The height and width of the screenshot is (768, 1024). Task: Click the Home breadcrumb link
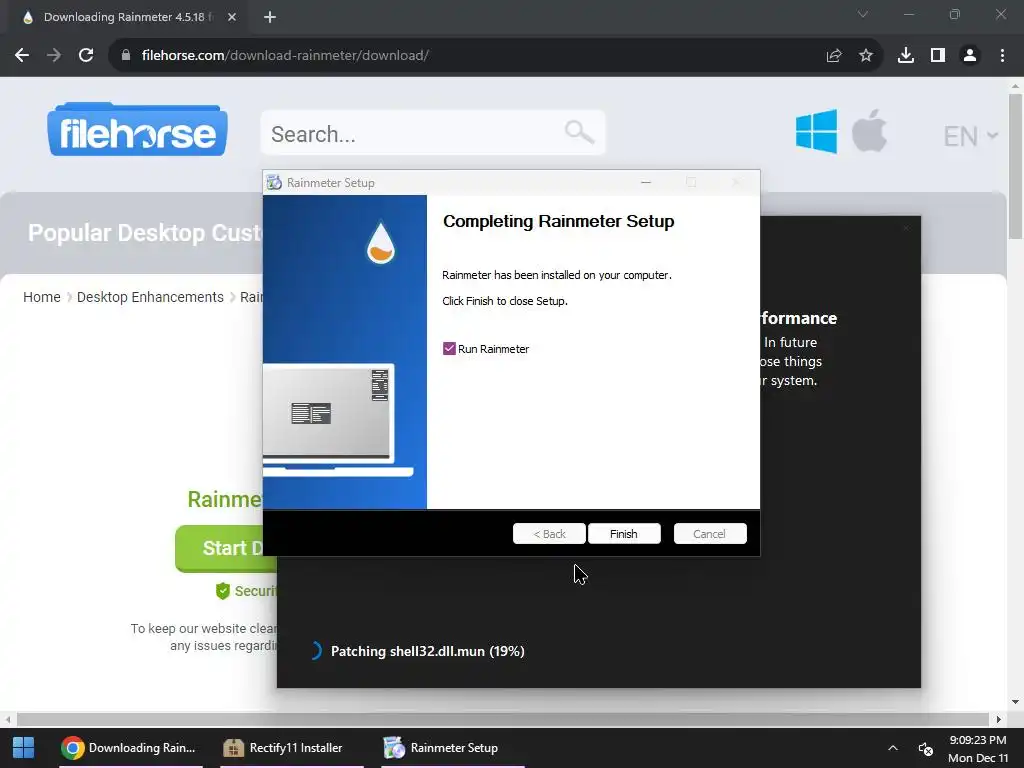point(42,297)
